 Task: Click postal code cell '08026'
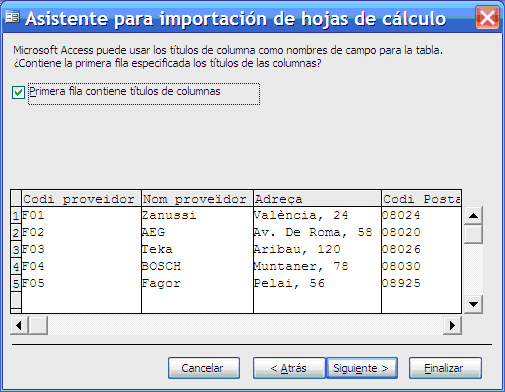coord(422,249)
